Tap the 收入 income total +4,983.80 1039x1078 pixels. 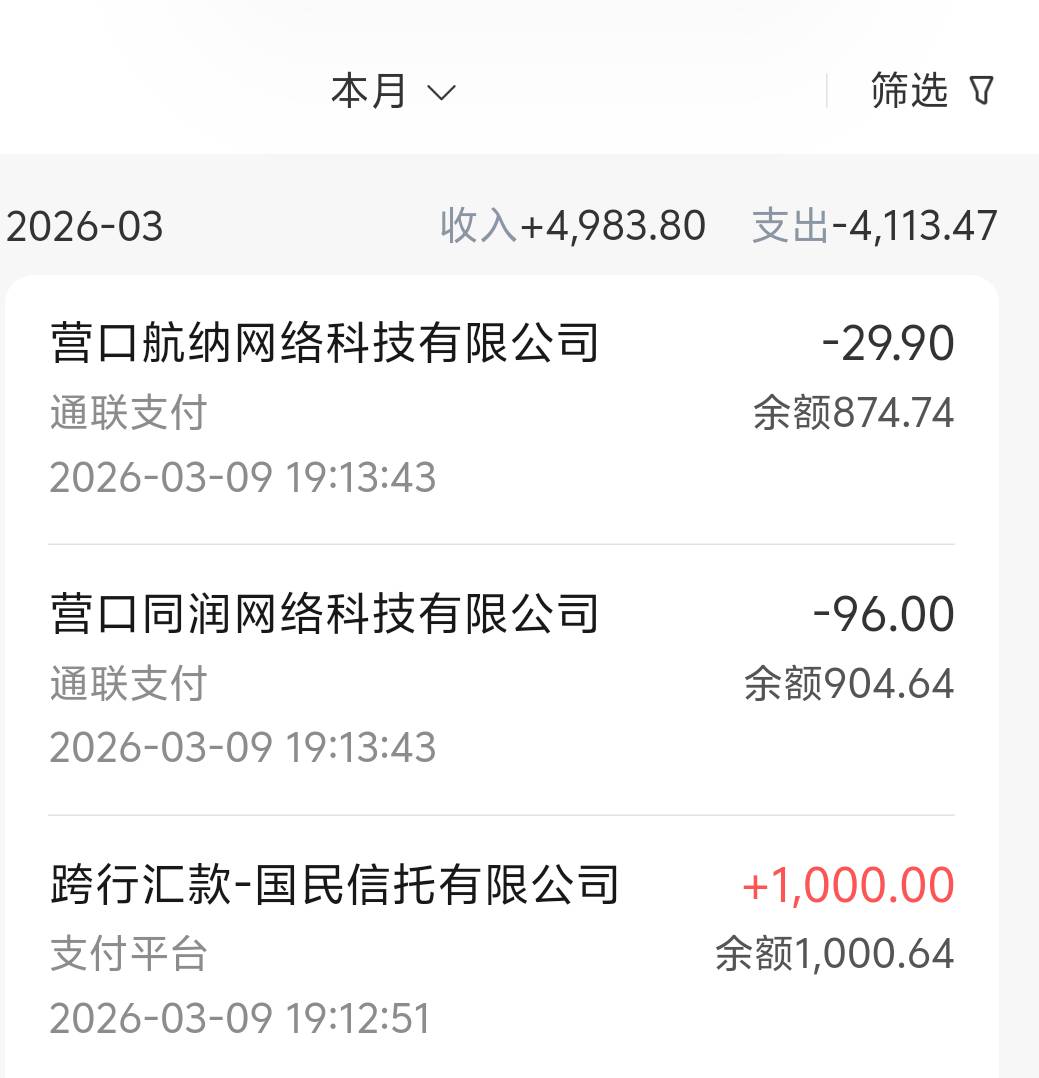click(x=573, y=226)
